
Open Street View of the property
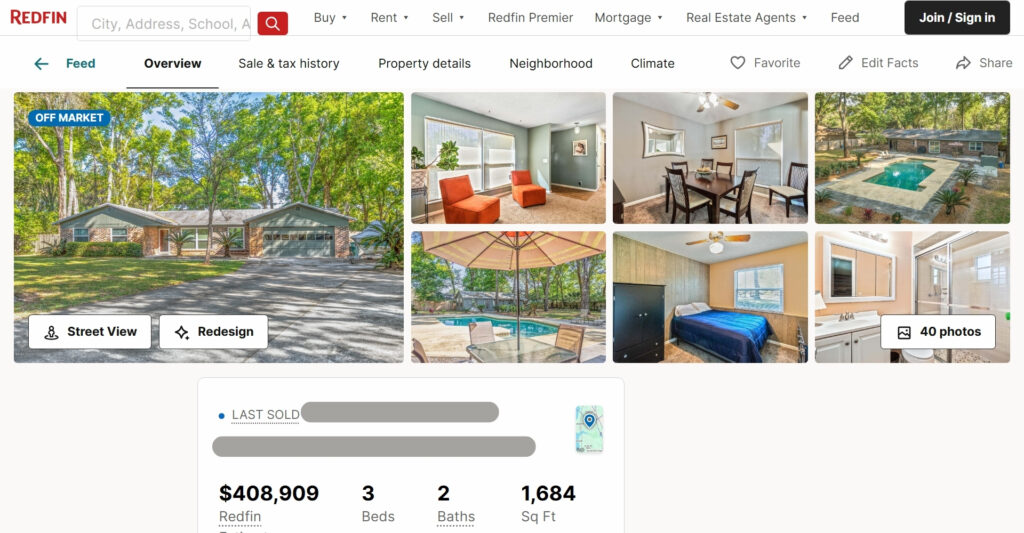(89, 332)
